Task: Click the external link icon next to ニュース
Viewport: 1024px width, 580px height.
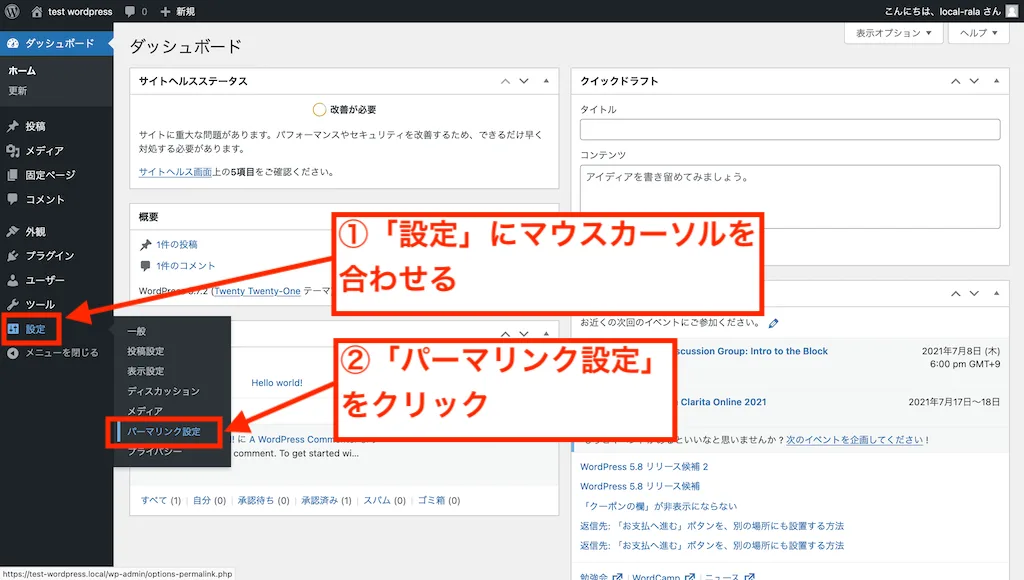Action: pos(749,577)
